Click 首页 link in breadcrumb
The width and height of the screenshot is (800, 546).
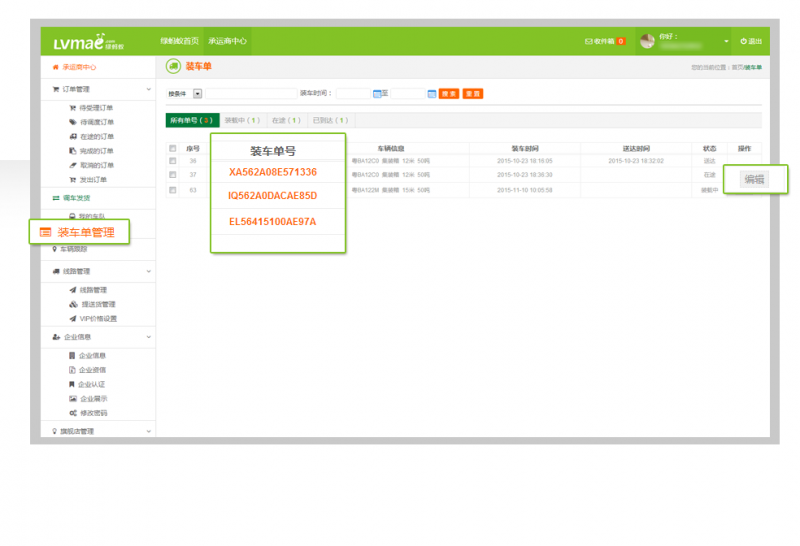[737, 67]
